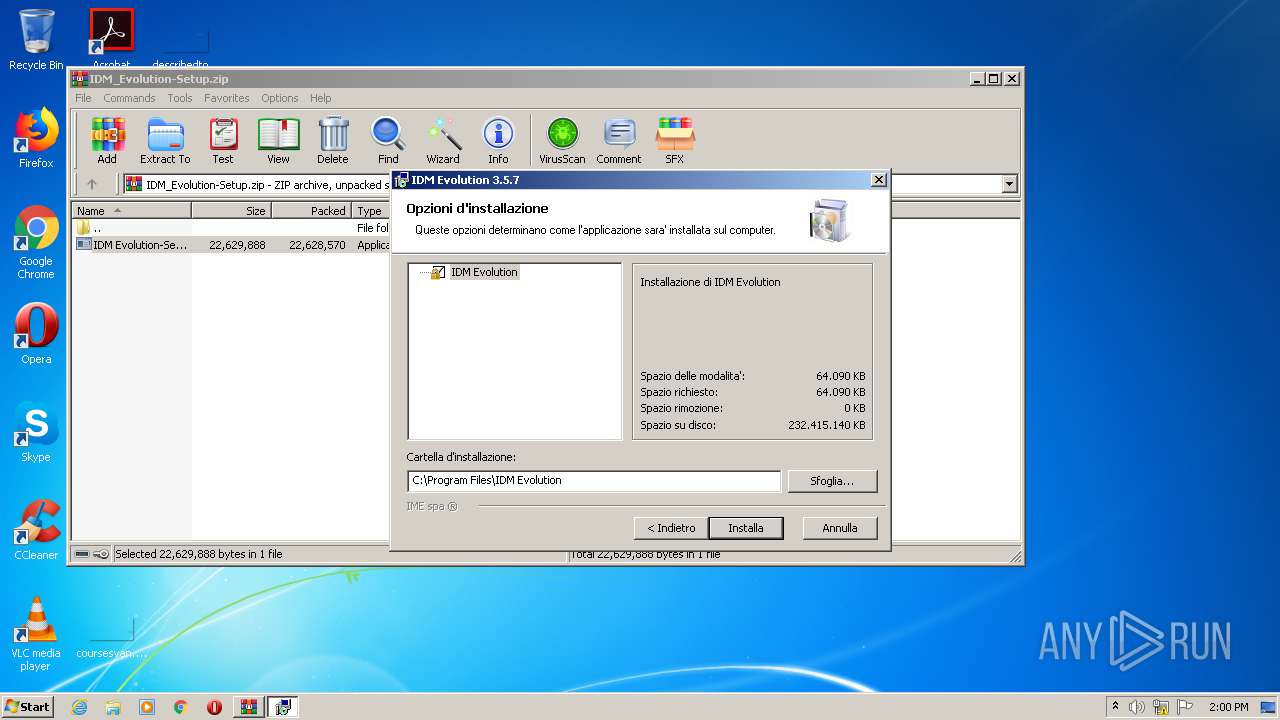Click the Comment toolbar icon
Viewport: 1280px width, 720px height.
click(x=619, y=140)
